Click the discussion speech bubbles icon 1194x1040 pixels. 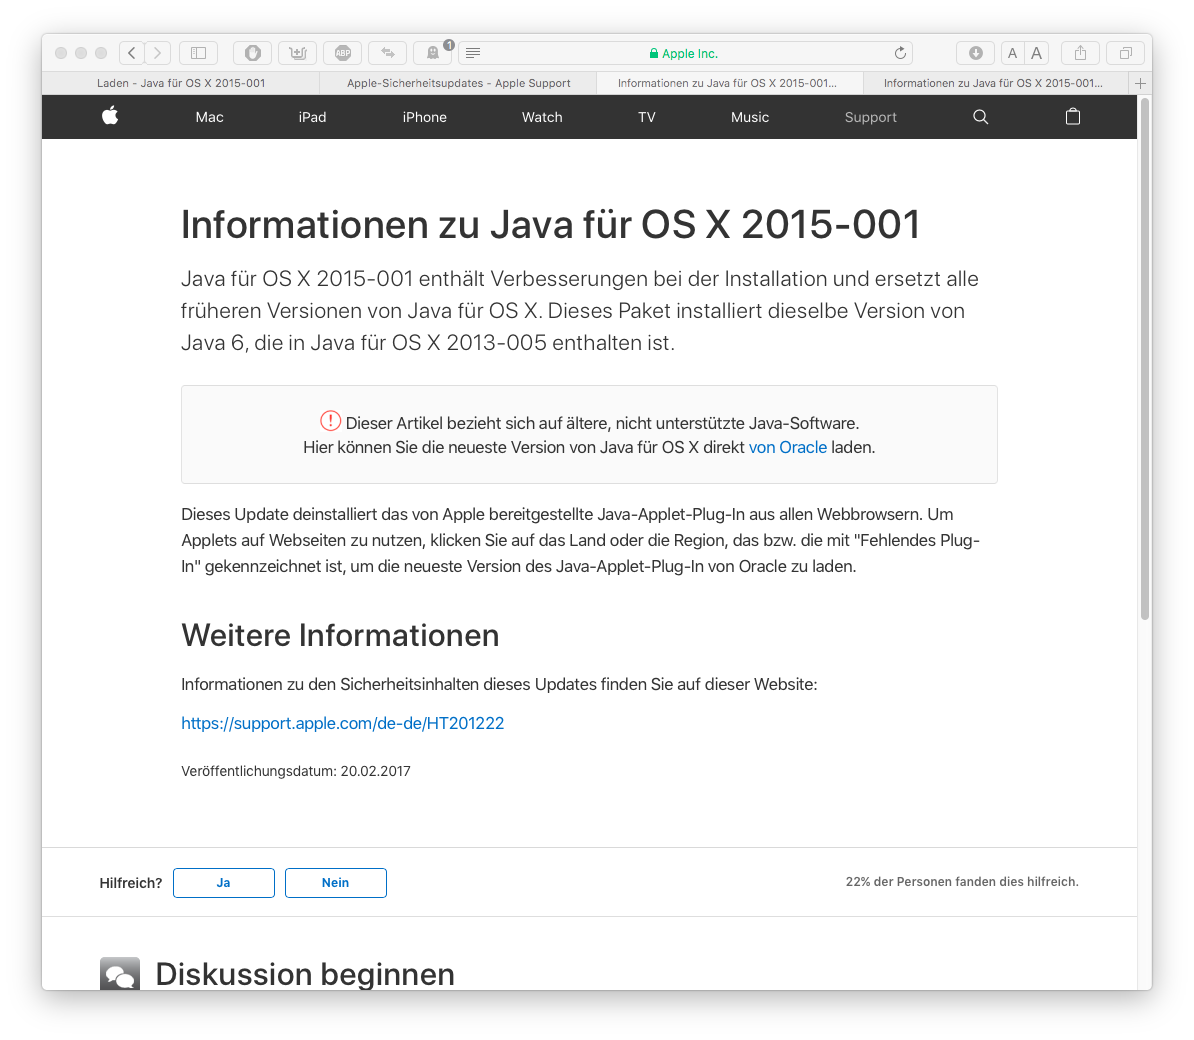click(120, 973)
